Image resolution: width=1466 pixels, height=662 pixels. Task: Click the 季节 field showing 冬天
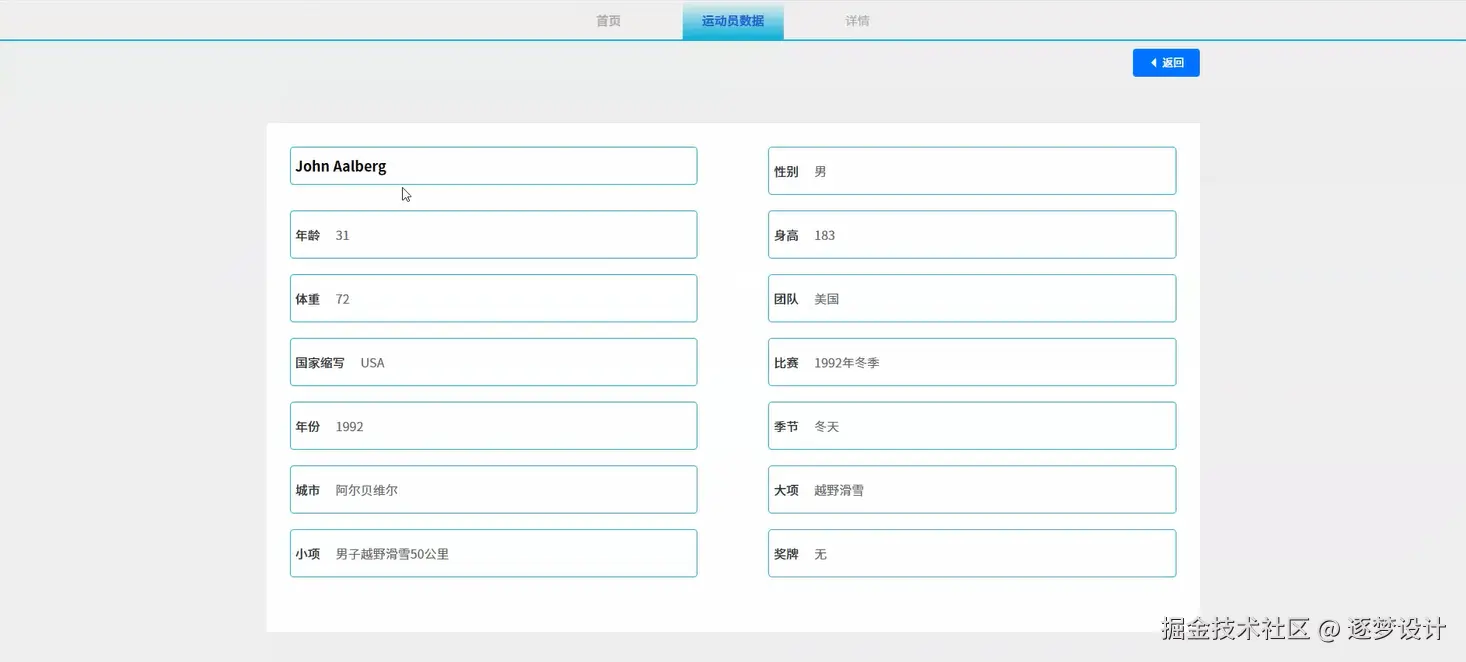point(972,426)
